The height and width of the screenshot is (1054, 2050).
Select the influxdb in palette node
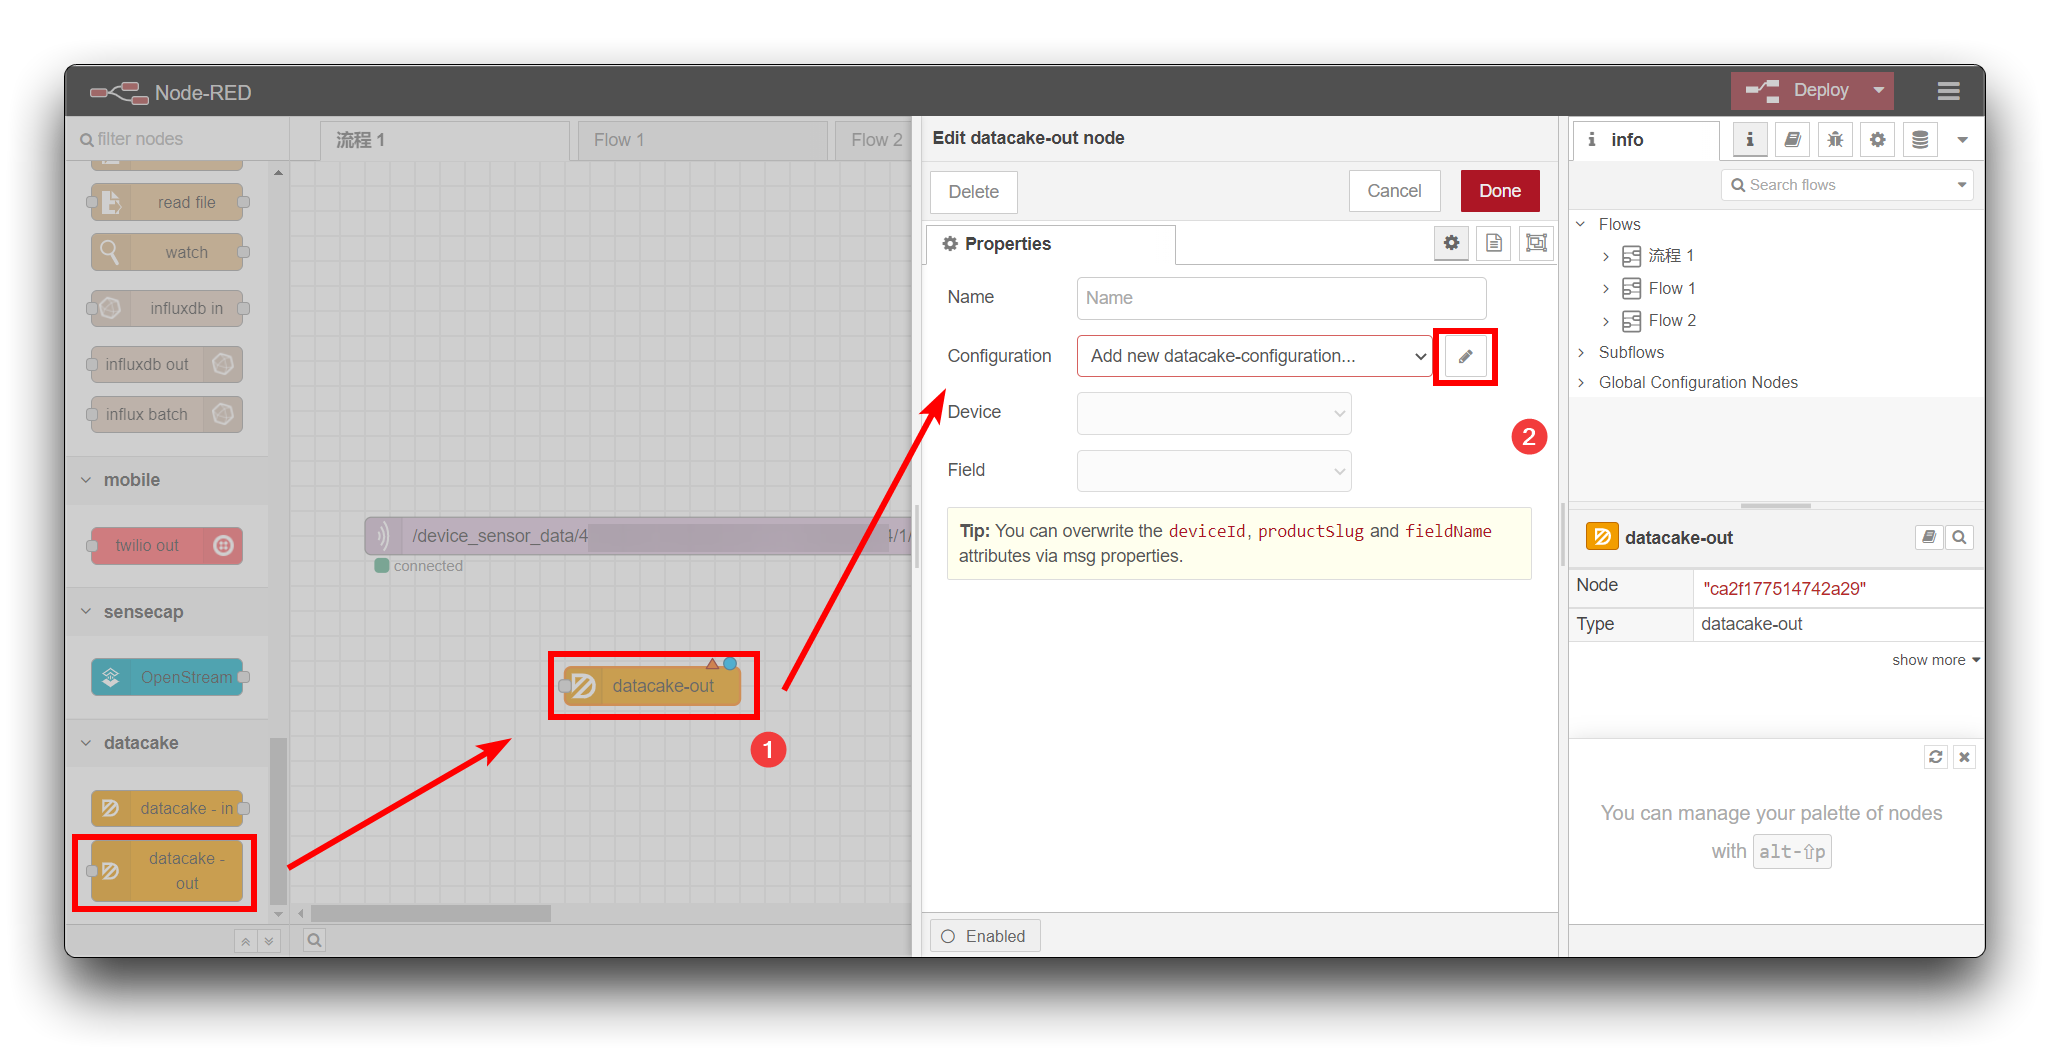click(167, 308)
